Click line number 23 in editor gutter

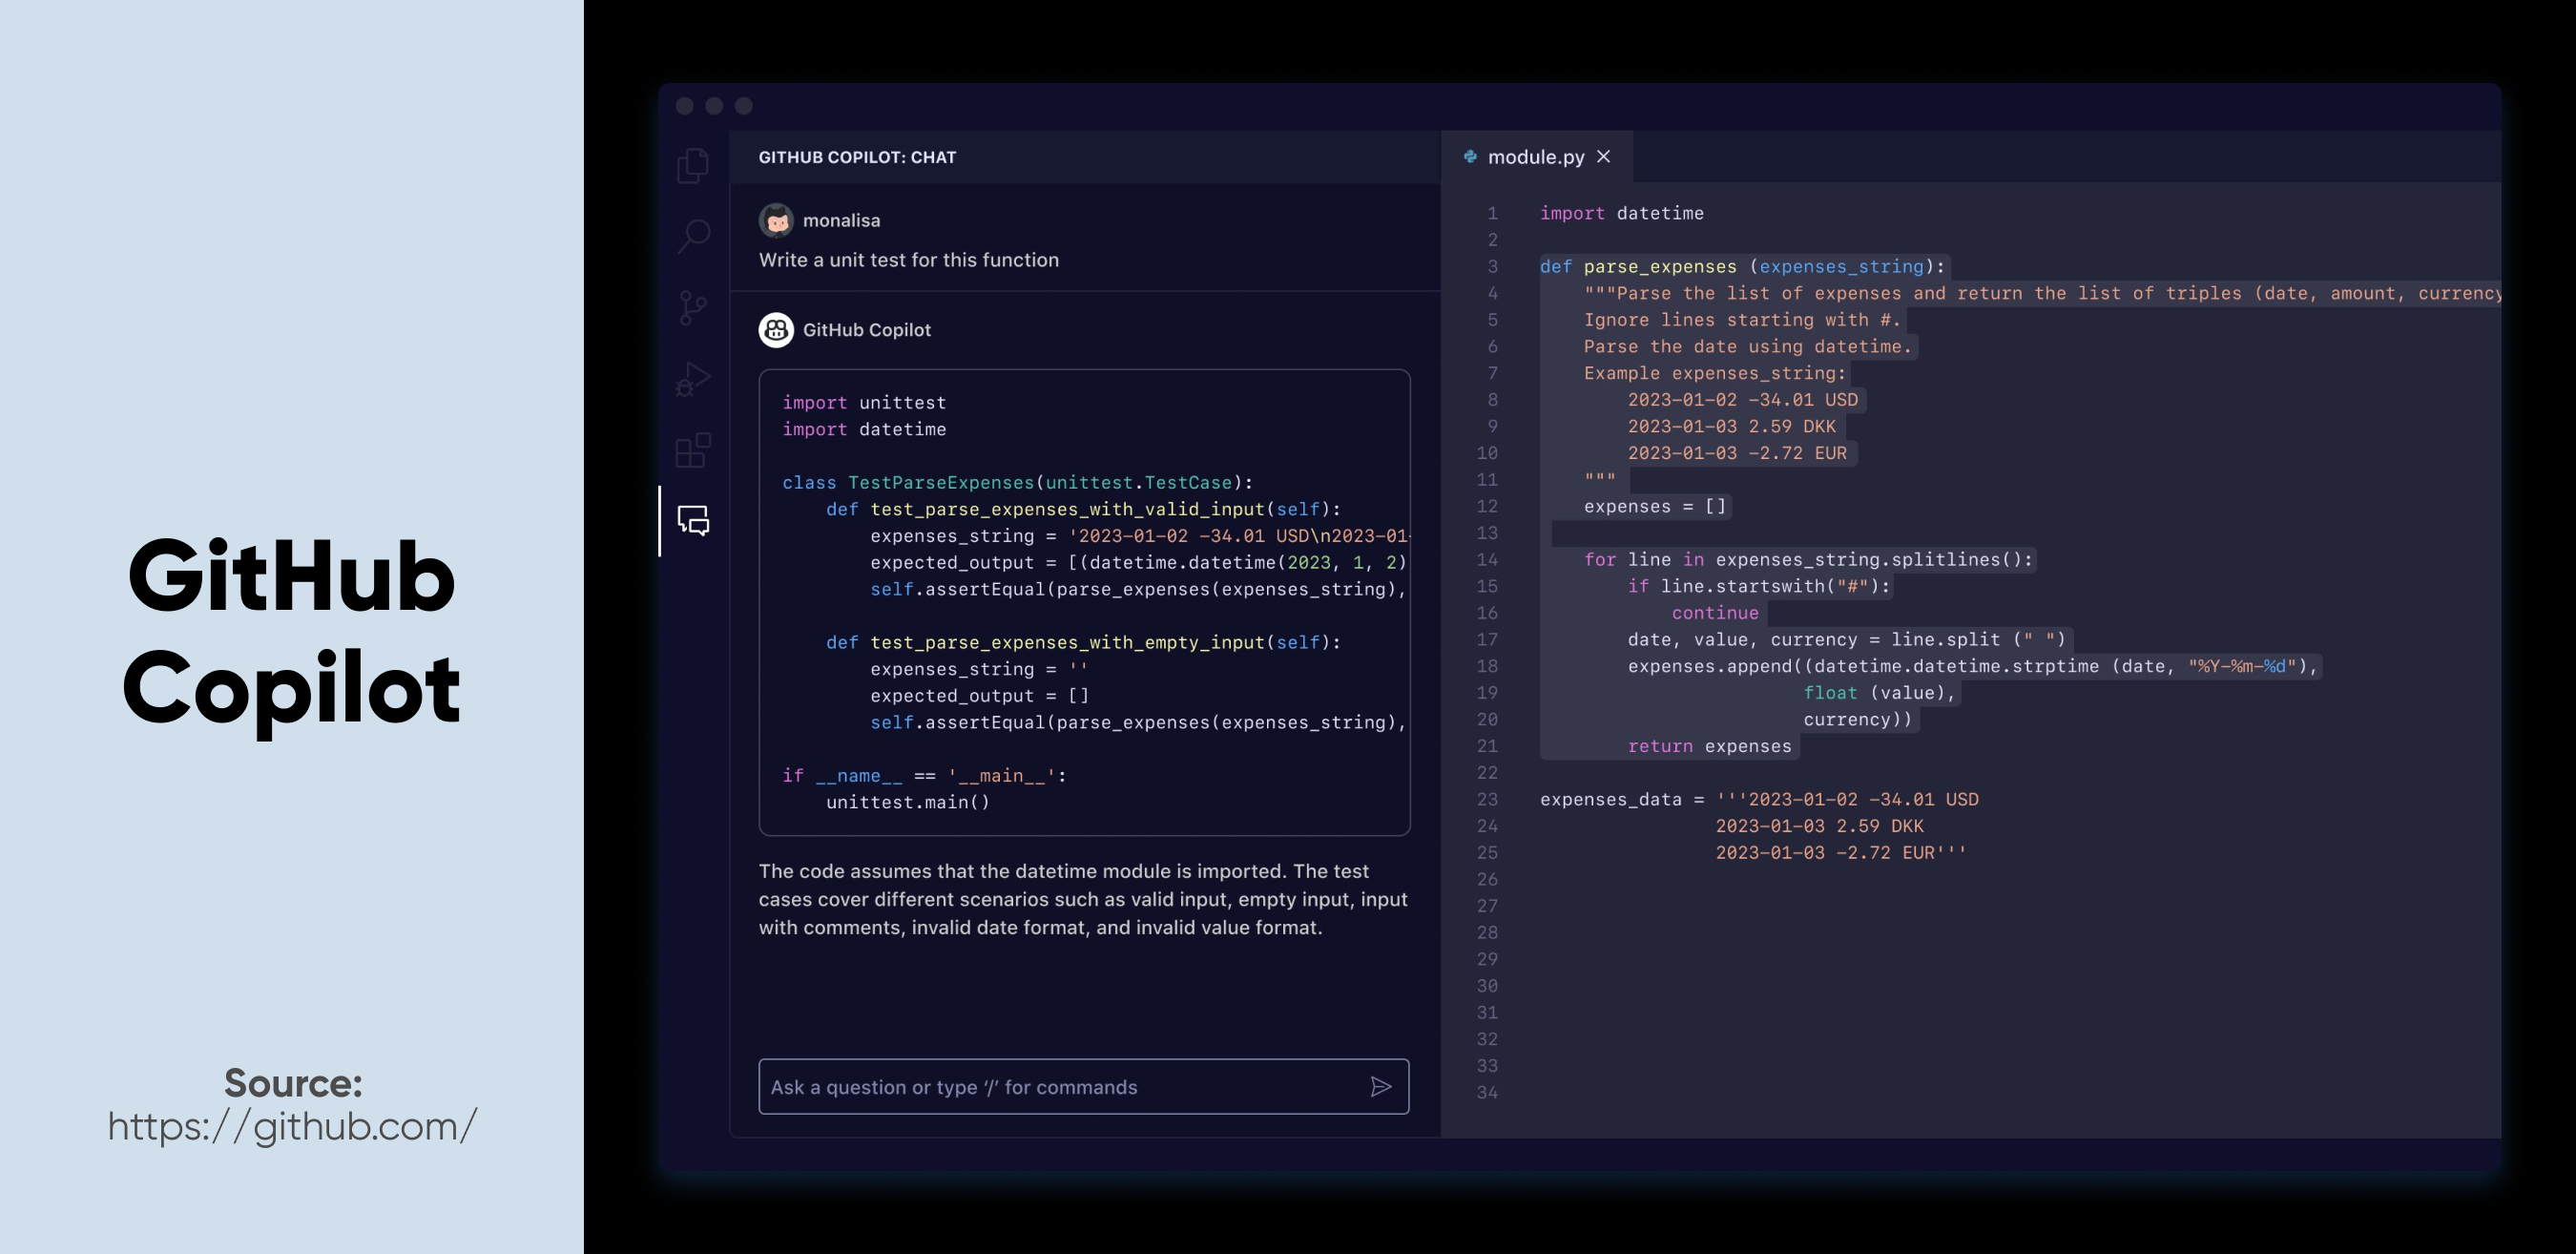pos(1487,799)
